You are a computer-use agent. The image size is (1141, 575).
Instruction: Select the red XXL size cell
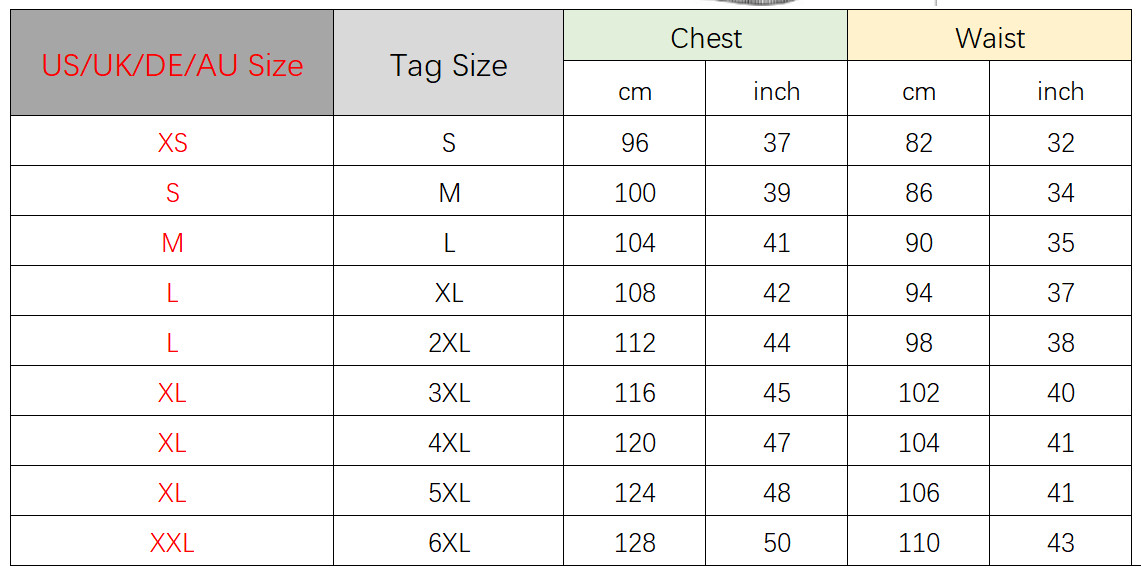[x=172, y=542]
